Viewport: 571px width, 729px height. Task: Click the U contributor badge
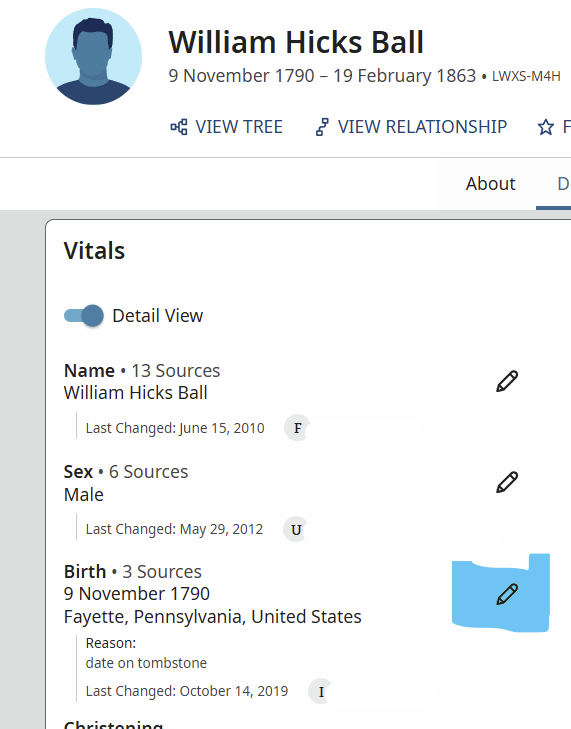[296, 529]
